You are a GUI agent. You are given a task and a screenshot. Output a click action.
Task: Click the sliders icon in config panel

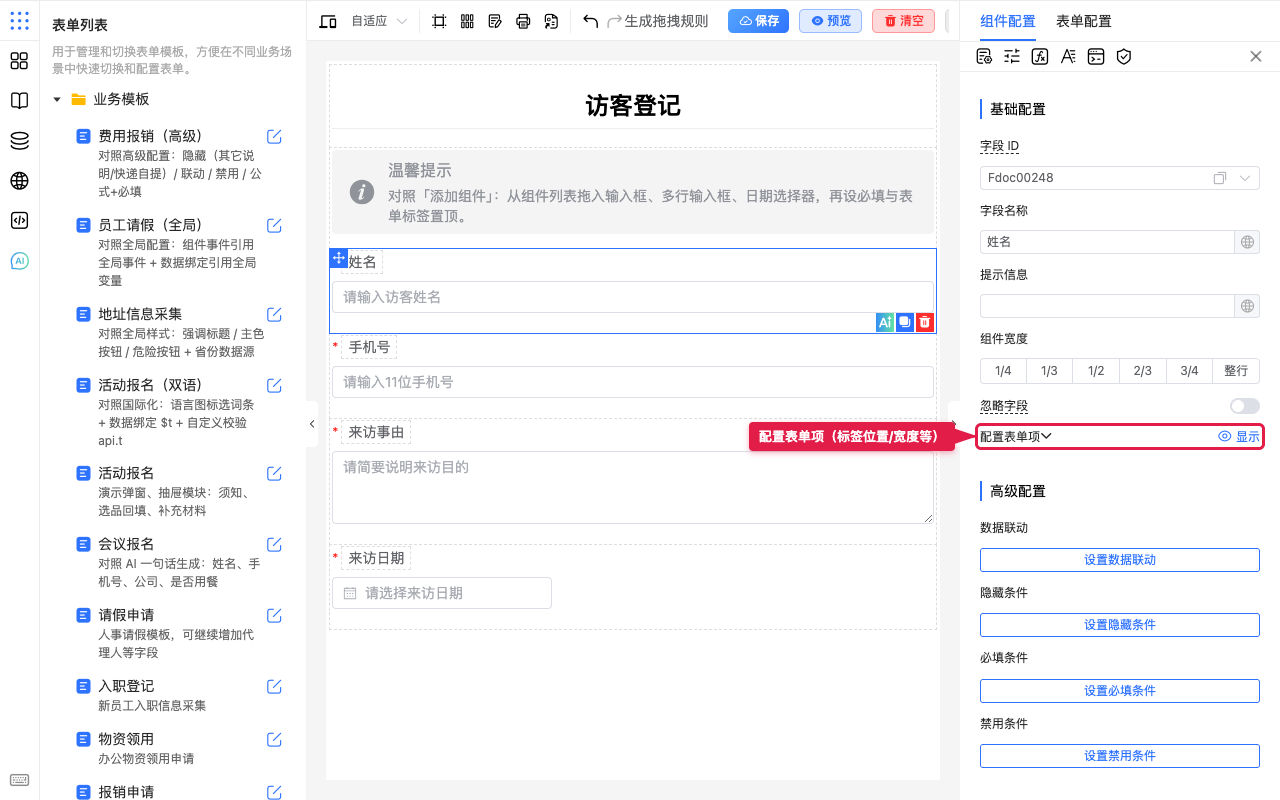tap(1012, 56)
